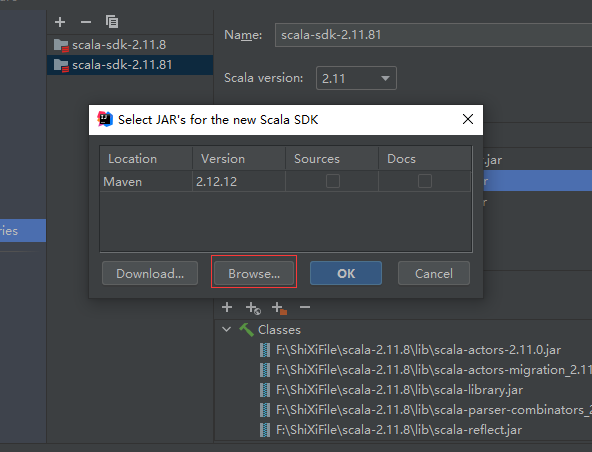Select the 2.12.12 version cell

239,182
